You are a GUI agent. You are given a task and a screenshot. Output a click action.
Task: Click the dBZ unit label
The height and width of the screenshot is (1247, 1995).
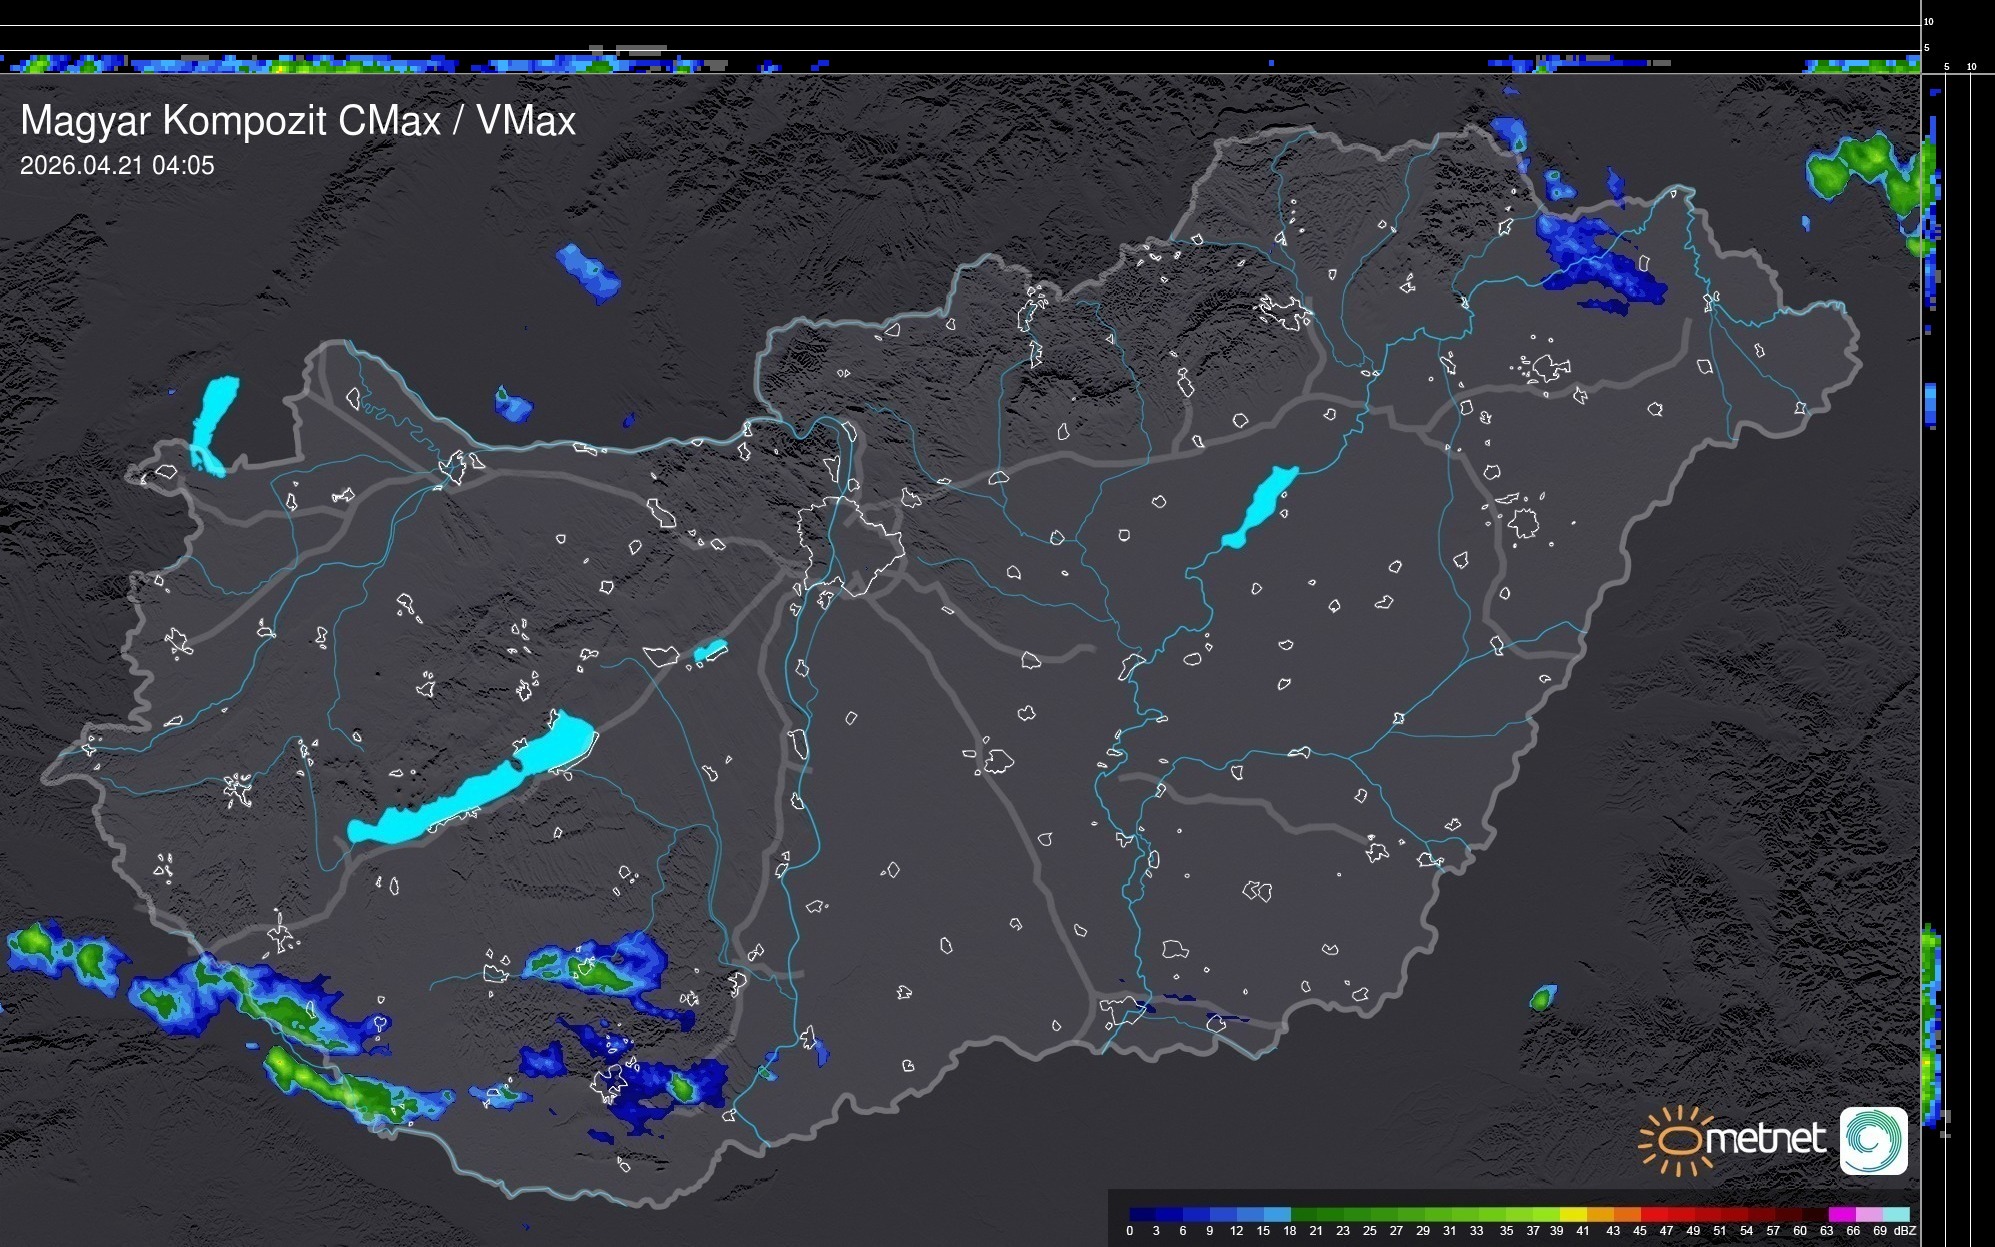pyautogui.click(x=1905, y=1231)
